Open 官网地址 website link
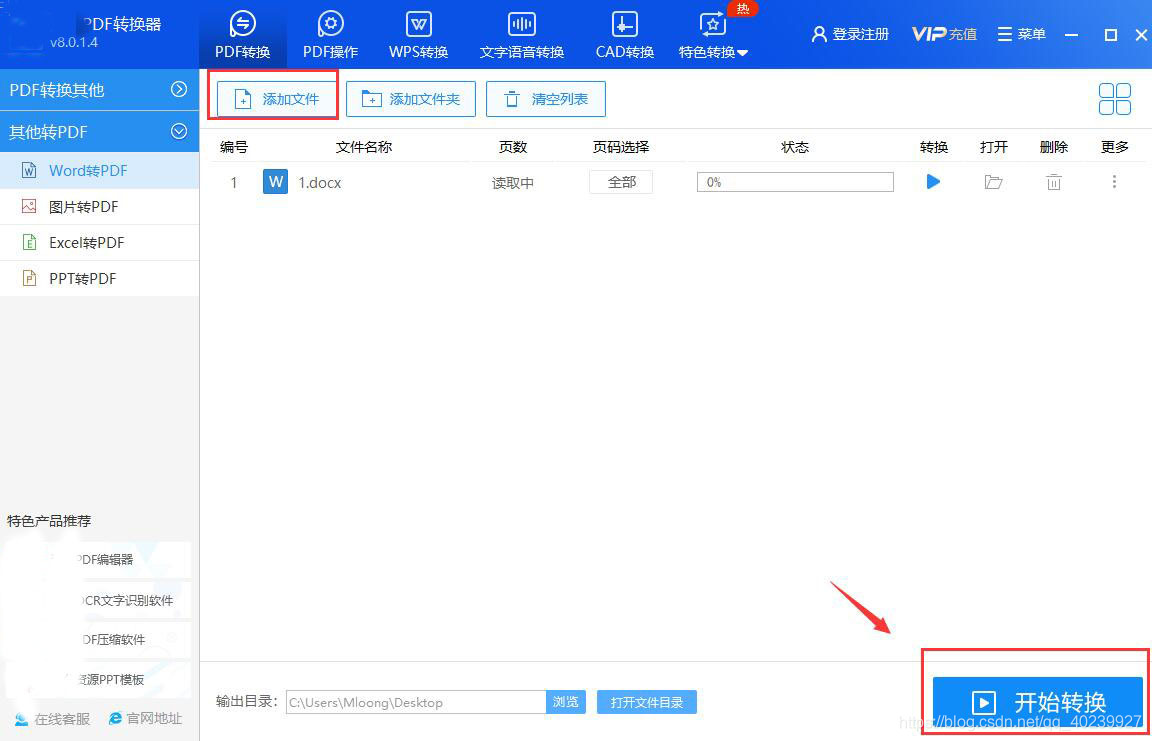Viewport: 1152px width, 741px height. (x=145, y=718)
